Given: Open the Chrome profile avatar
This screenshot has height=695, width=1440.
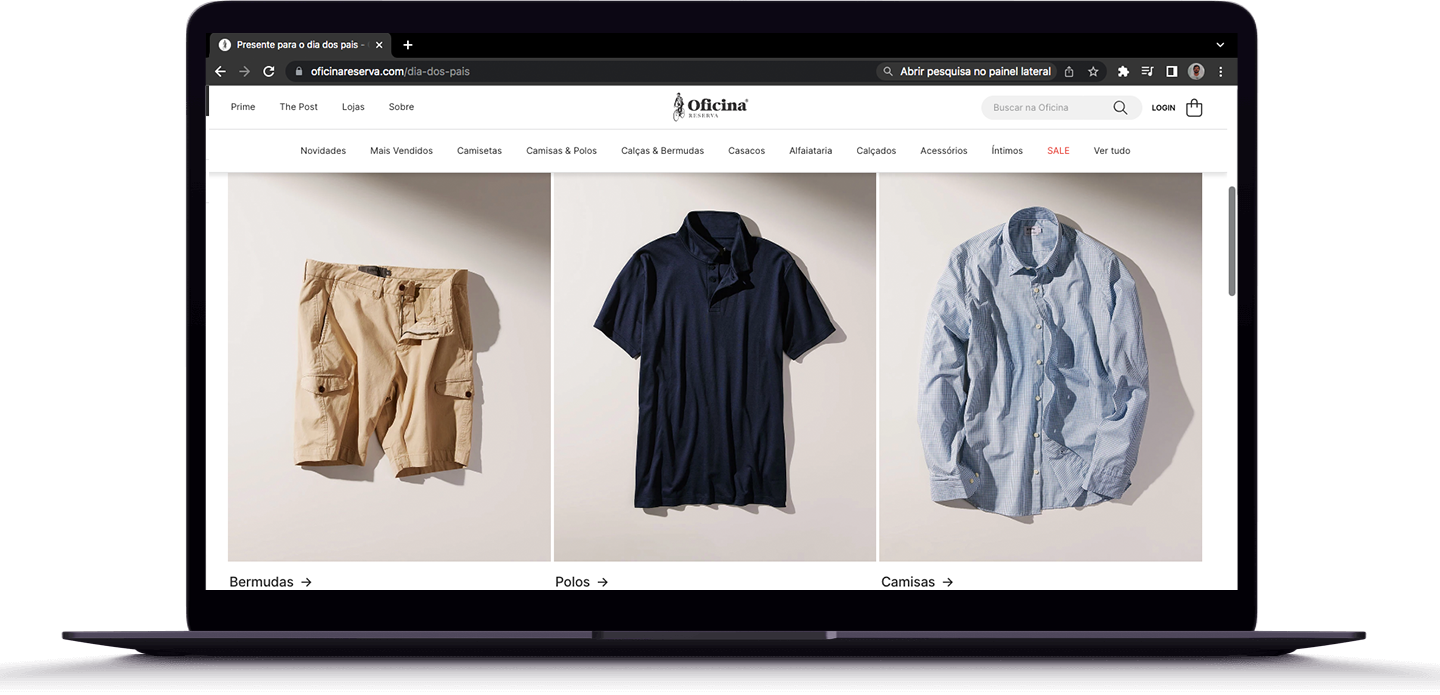Looking at the screenshot, I should pyautogui.click(x=1196, y=72).
